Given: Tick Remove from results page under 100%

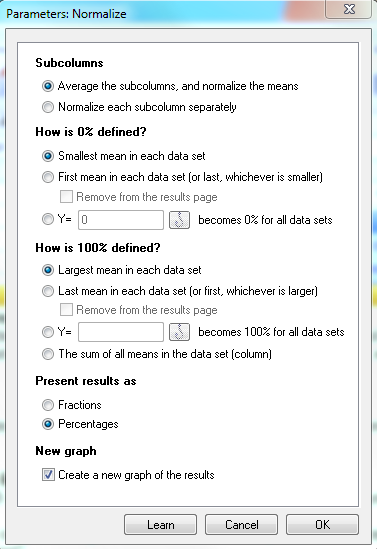Looking at the screenshot, I should click(x=67, y=310).
